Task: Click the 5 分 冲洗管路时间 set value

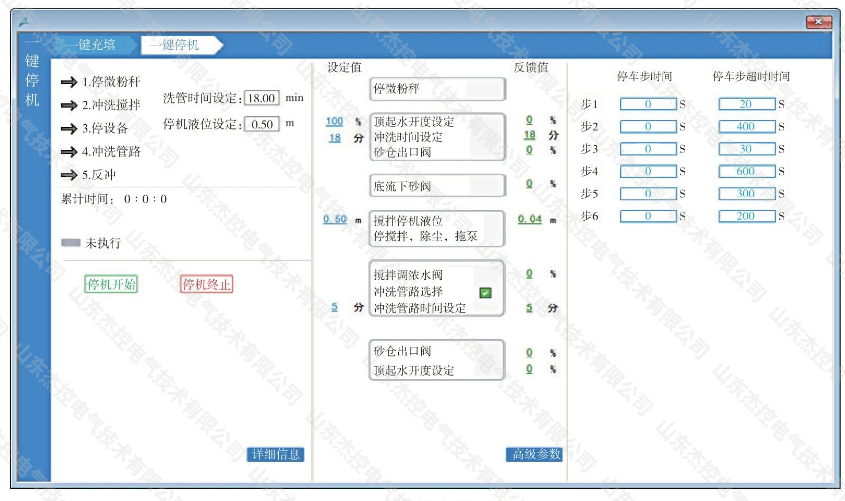Action: click(335, 308)
